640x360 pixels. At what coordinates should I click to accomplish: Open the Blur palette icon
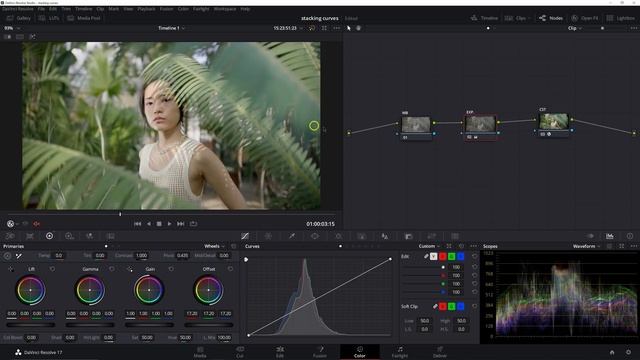pyautogui.click(x=385, y=236)
